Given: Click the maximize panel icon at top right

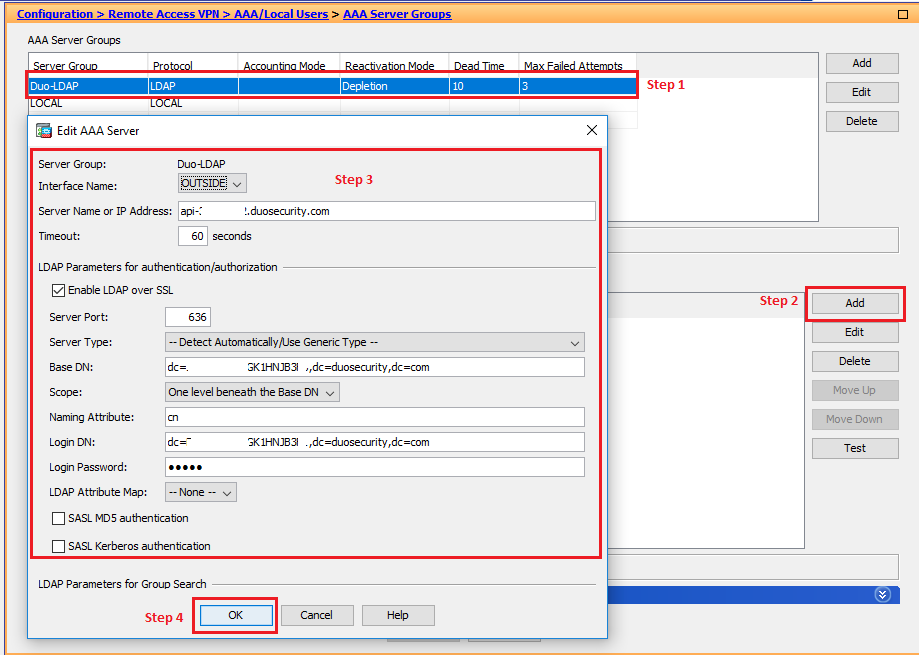Looking at the screenshot, I should [x=903, y=14].
